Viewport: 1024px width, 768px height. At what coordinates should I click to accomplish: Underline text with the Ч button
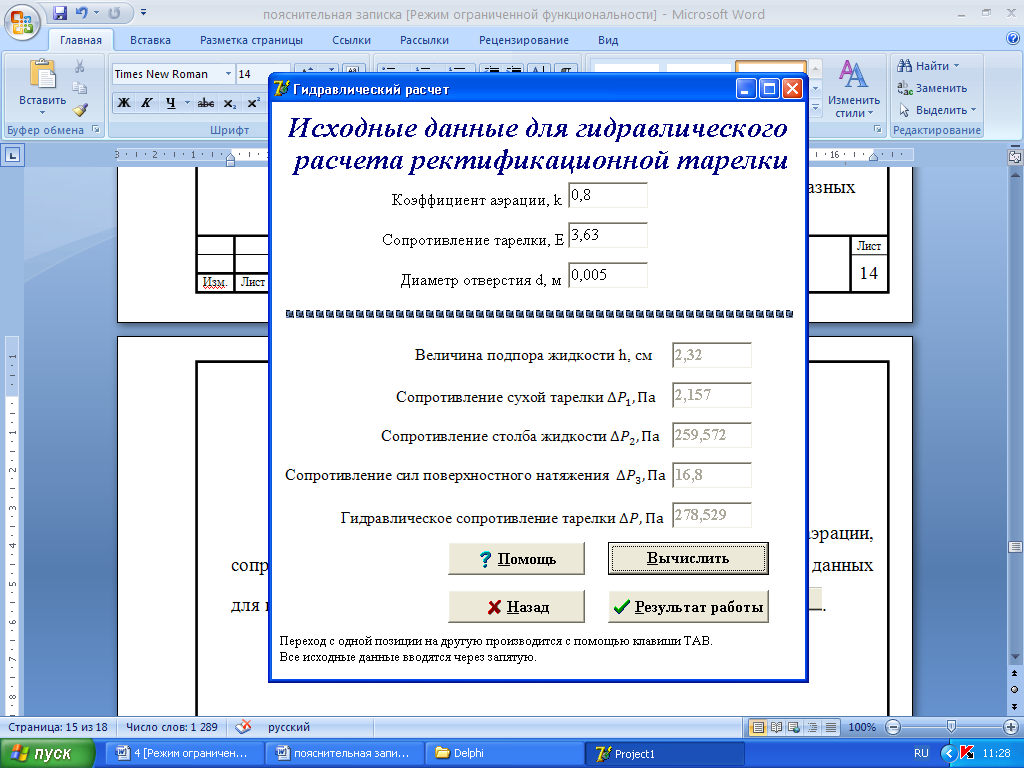coord(170,103)
